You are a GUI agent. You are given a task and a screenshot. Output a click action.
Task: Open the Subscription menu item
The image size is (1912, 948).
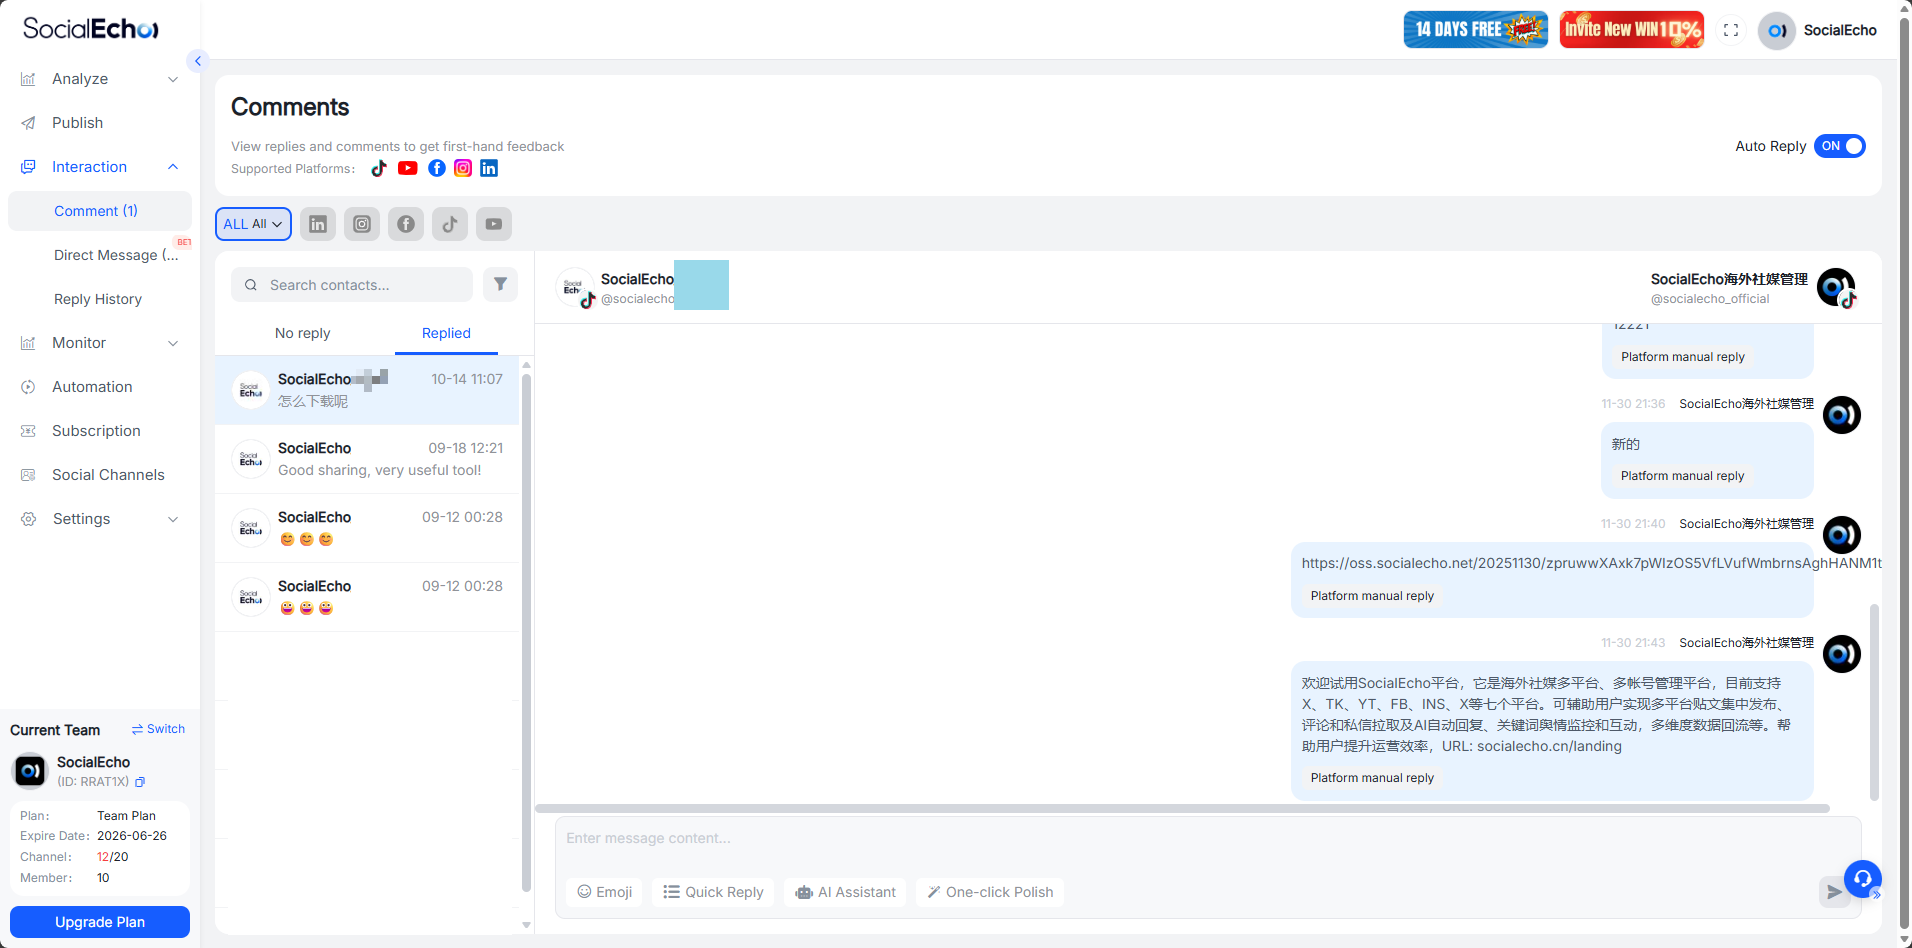[x=100, y=431]
